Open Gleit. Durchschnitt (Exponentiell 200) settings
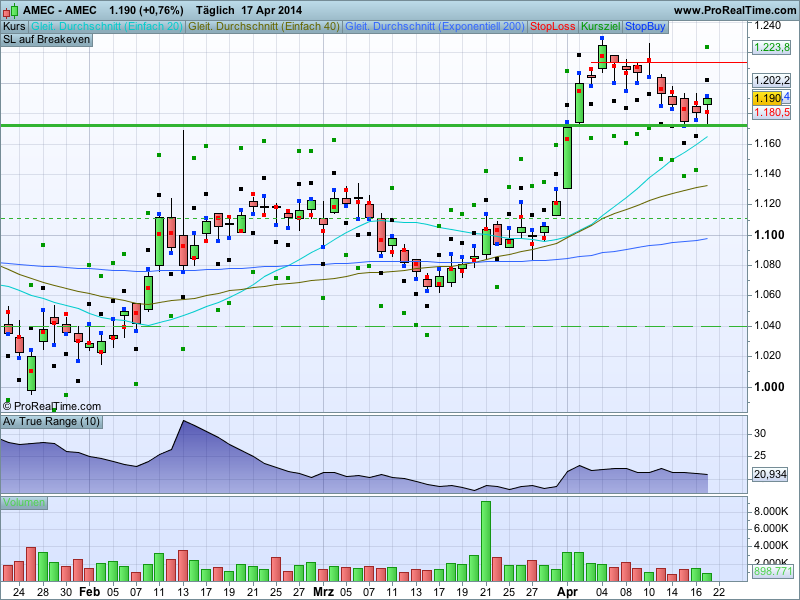The image size is (800, 600). 434,25
